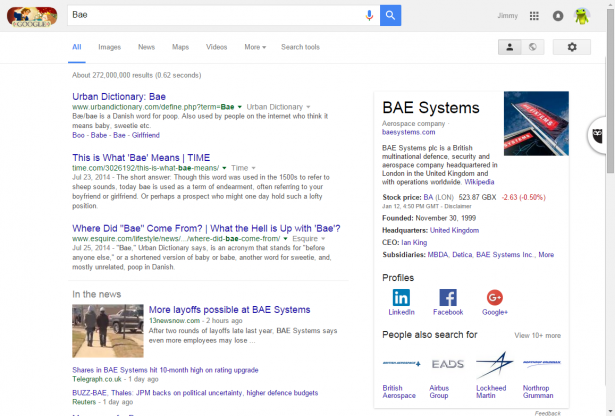This screenshot has width=615, height=416.
Task: Open the settings gear options
Action: (x=571, y=47)
